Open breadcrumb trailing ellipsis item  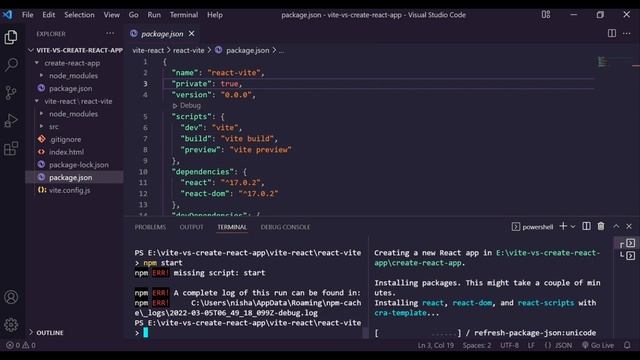click(x=282, y=51)
